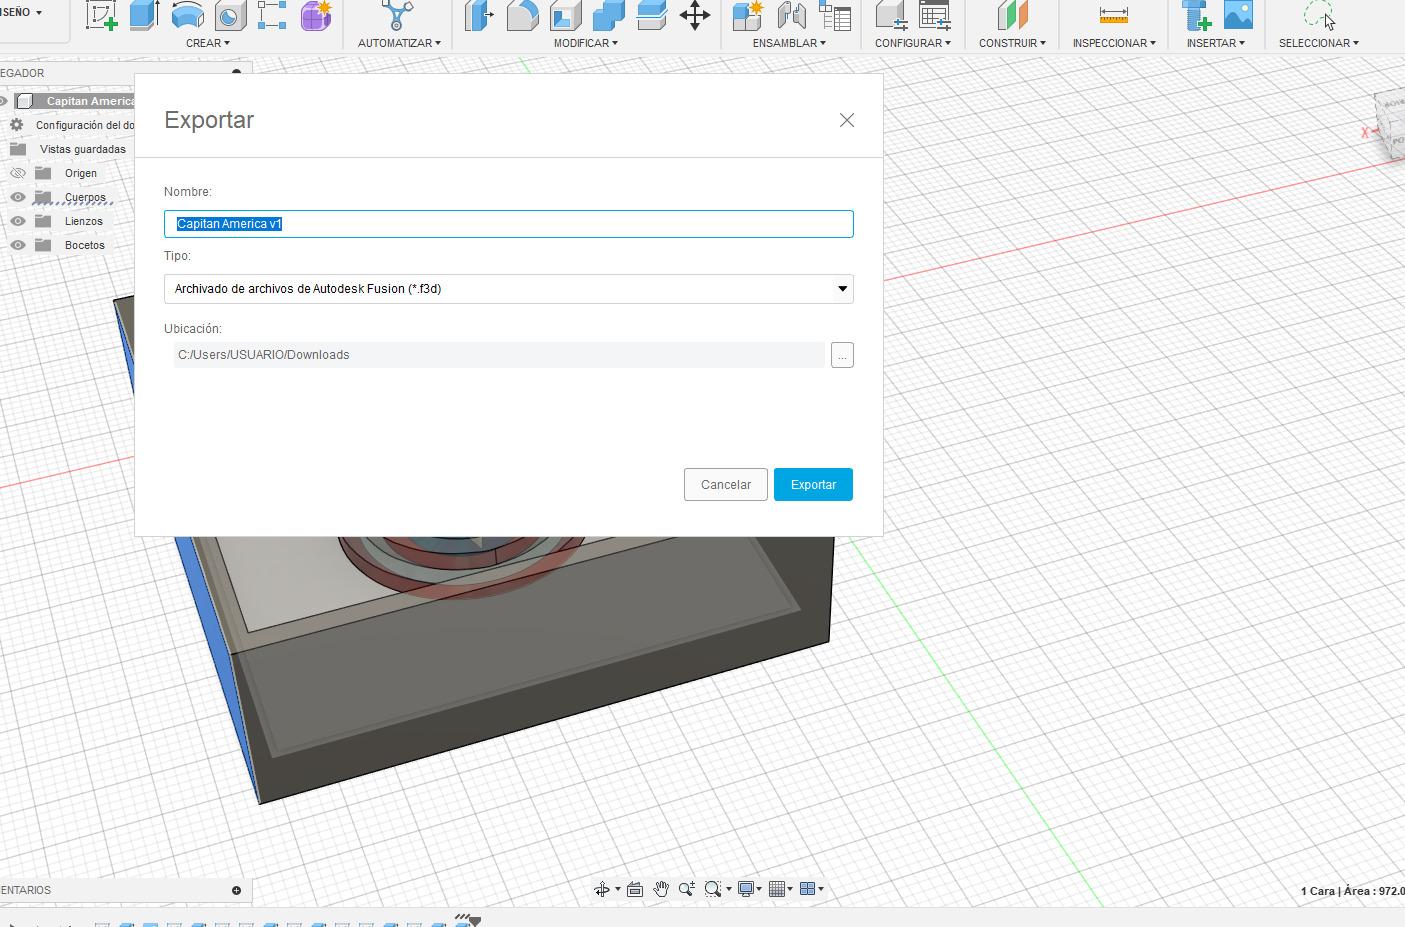Select the Rectangular Pattern tool icon
Image resolution: width=1405 pixels, height=927 pixels.
[x=272, y=15]
